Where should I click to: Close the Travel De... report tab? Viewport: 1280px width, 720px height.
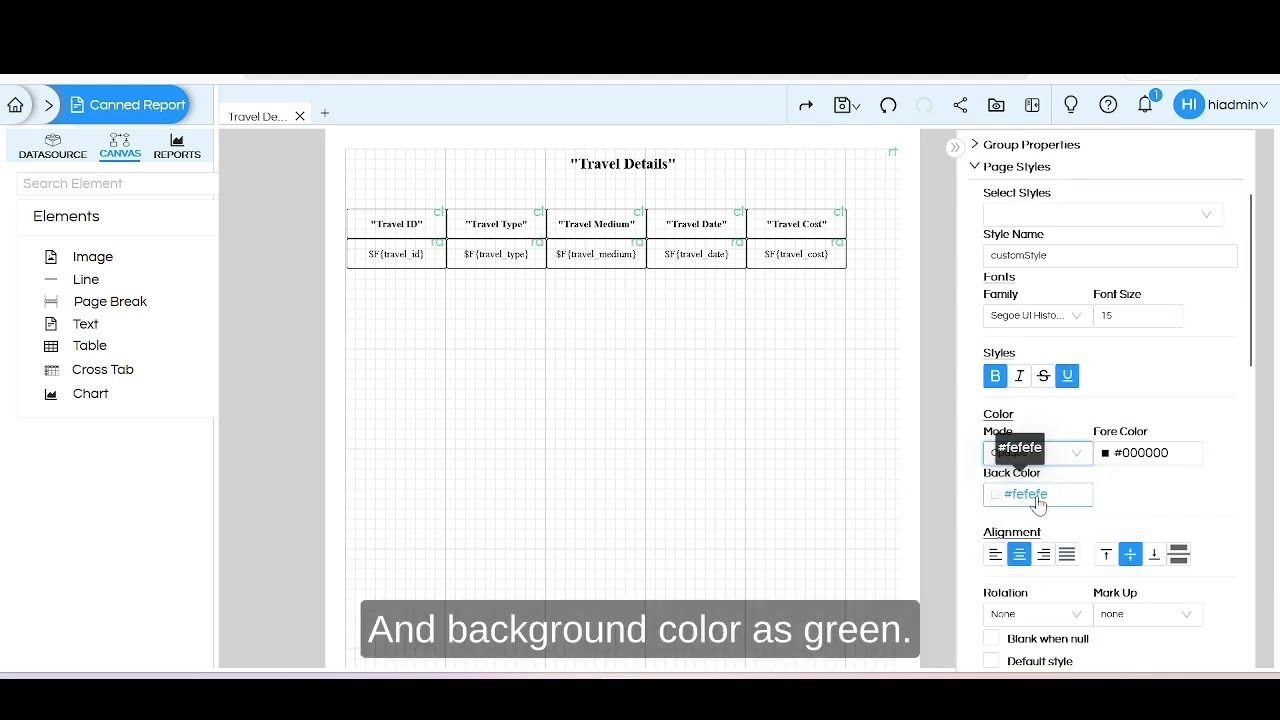(x=299, y=116)
